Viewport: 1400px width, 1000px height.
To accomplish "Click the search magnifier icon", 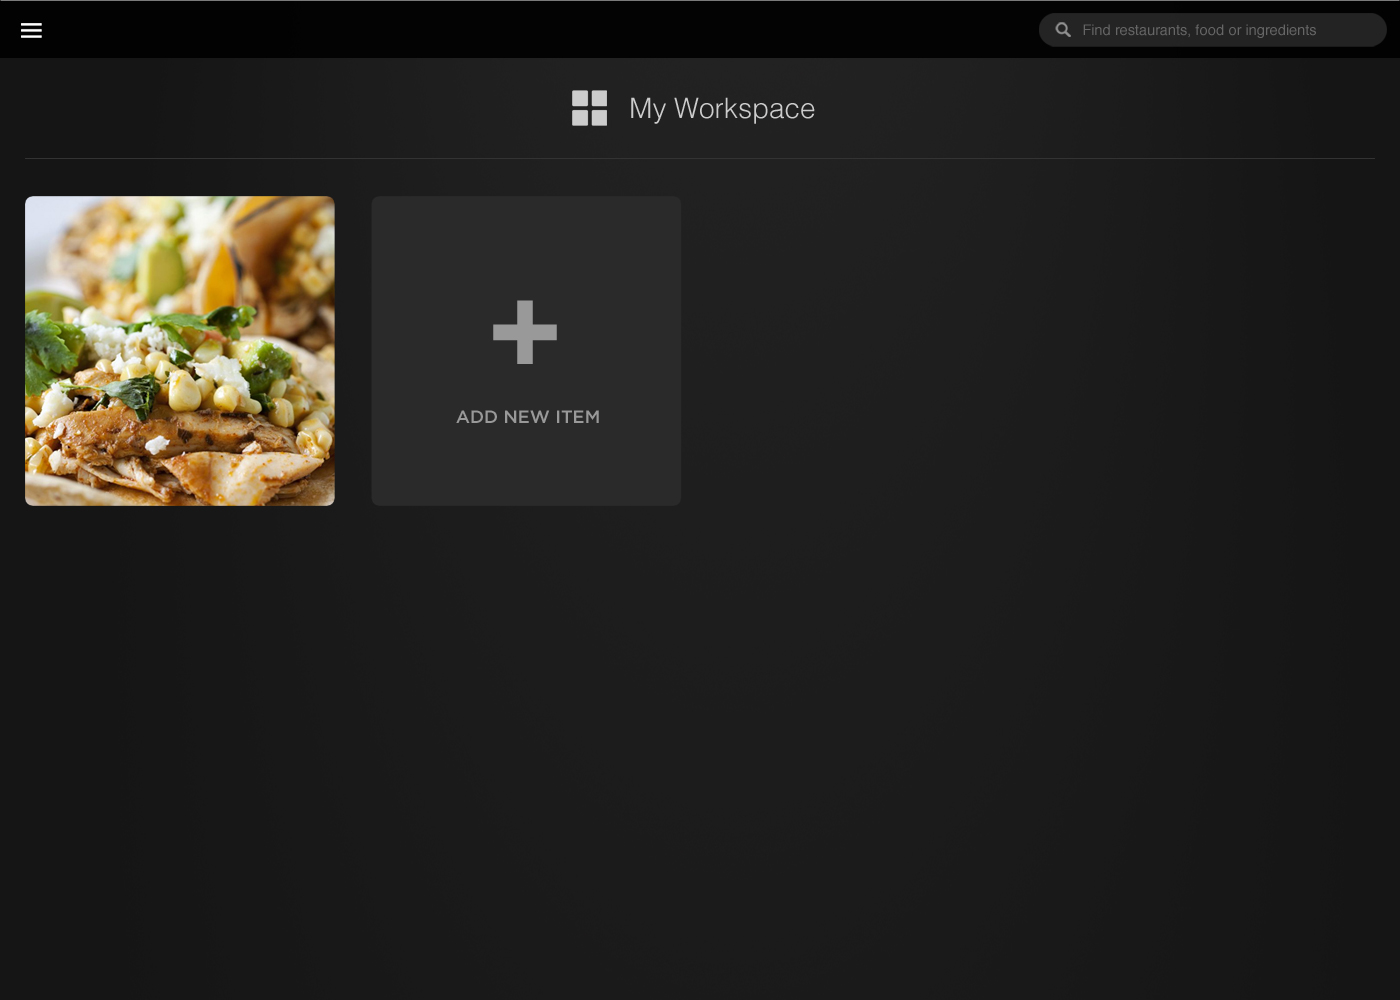I will click(x=1063, y=30).
